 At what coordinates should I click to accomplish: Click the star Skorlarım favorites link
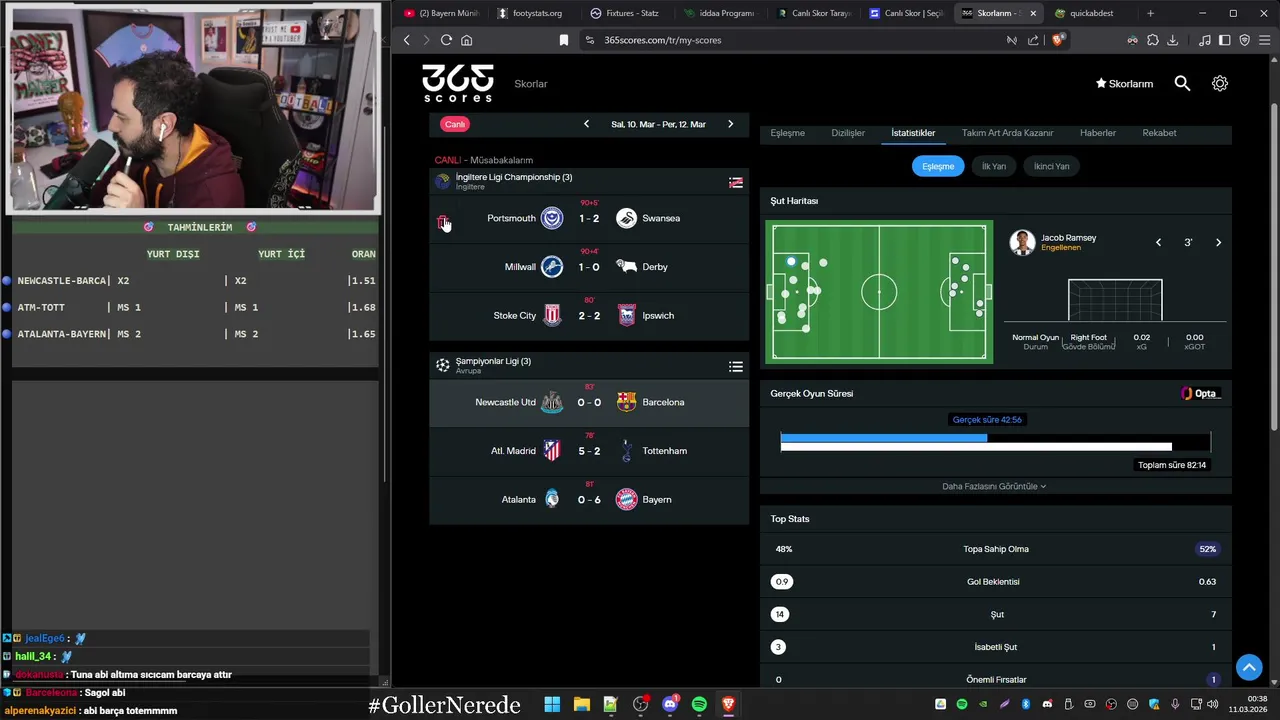pos(1124,84)
